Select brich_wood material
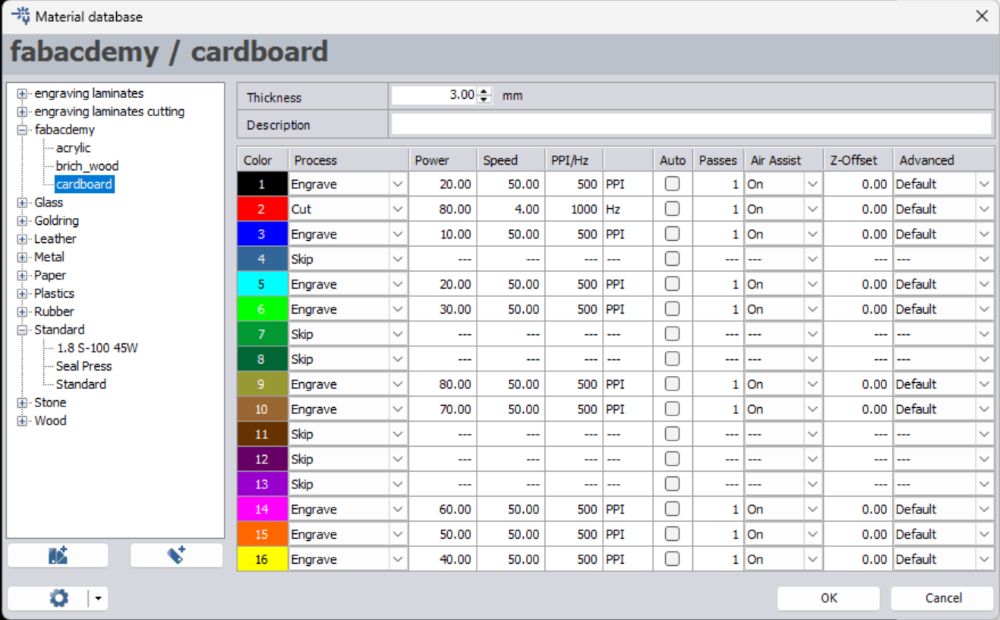 [87, 166]
